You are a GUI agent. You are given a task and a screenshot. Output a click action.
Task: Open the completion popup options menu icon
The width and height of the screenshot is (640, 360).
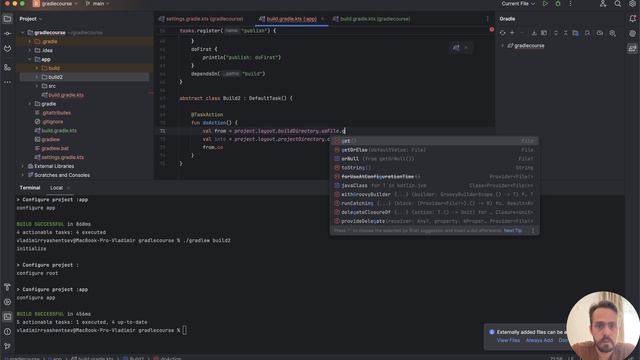point(533,231)
